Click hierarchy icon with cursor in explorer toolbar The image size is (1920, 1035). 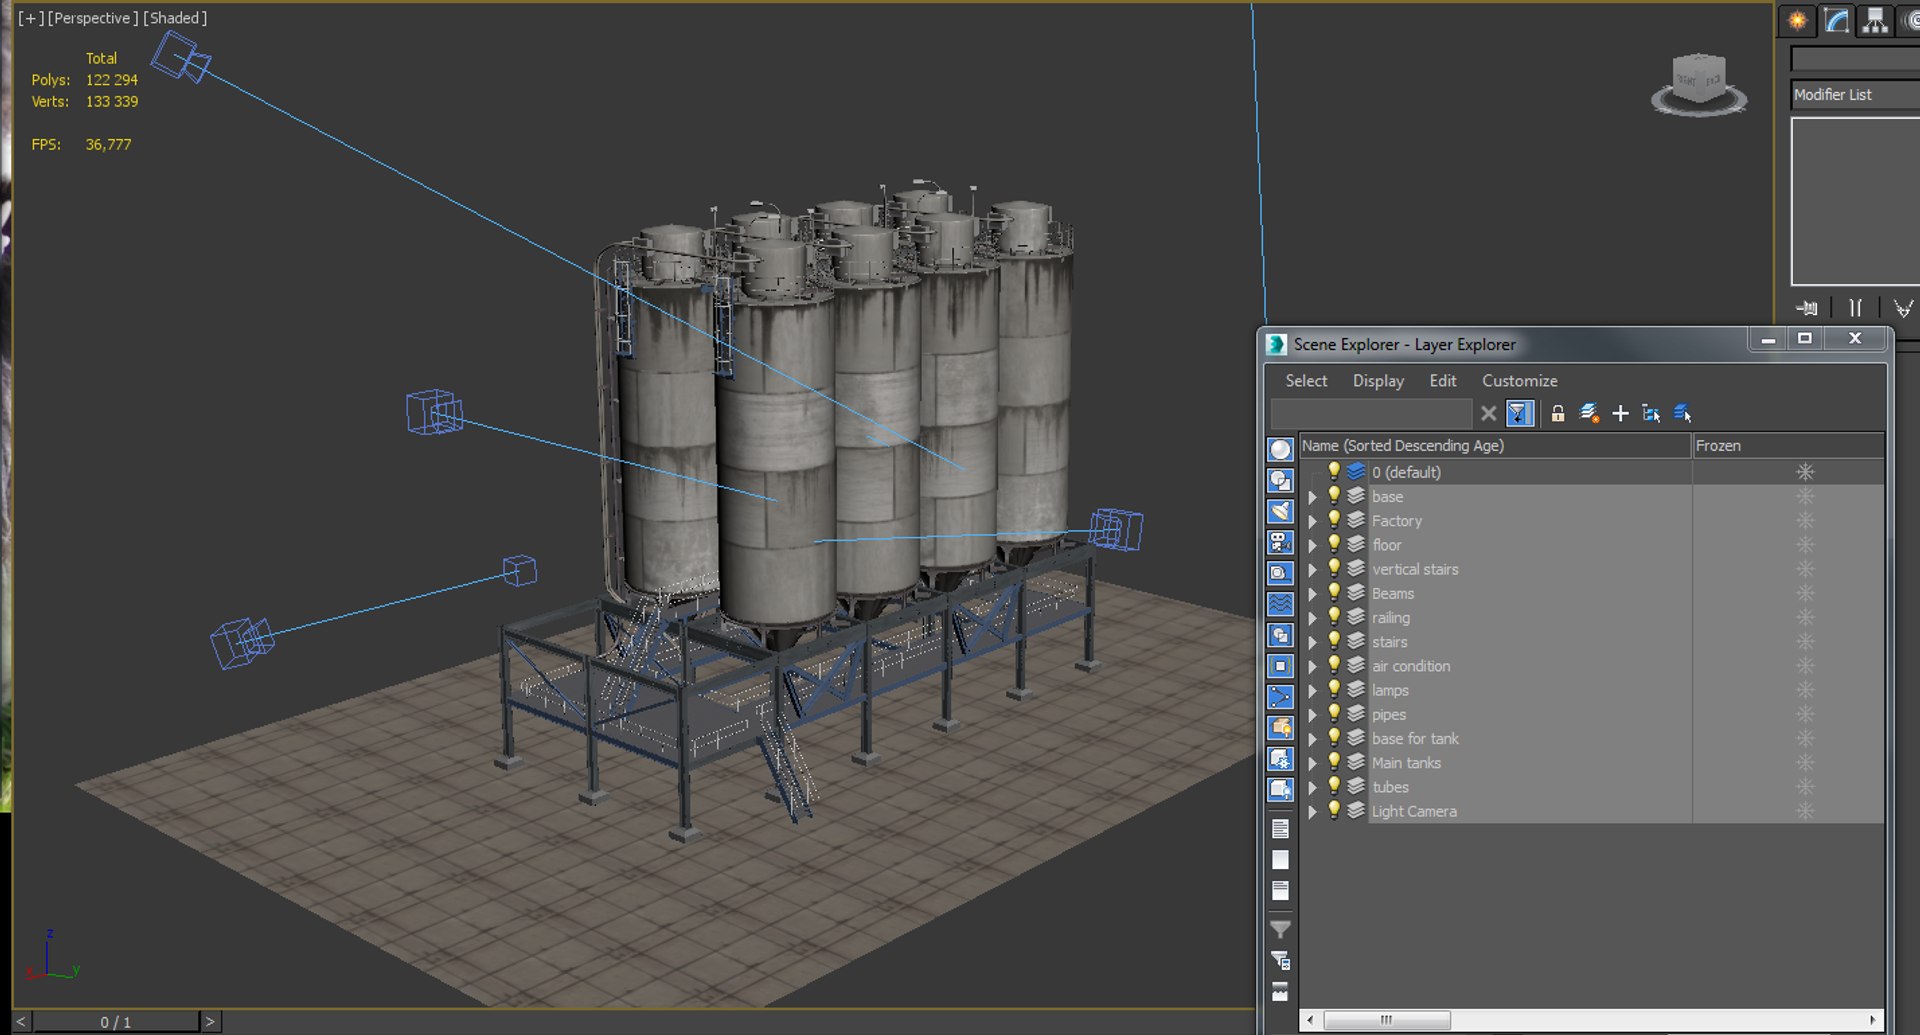click(1651, 413)
